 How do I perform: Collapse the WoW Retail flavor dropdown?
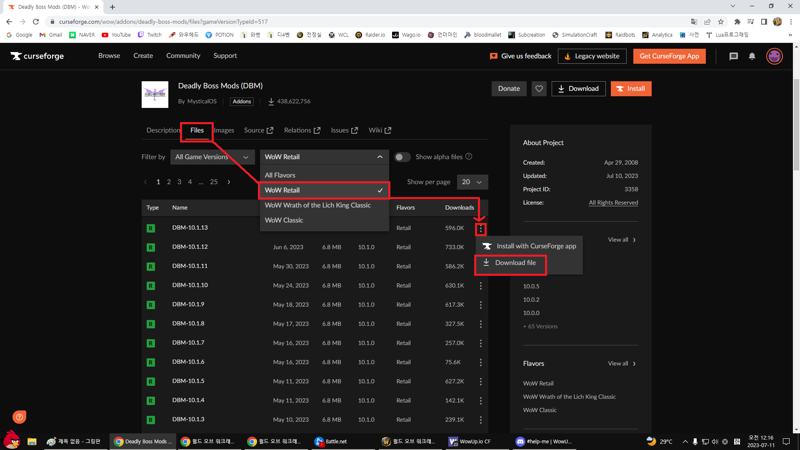(x=324, y=157)
